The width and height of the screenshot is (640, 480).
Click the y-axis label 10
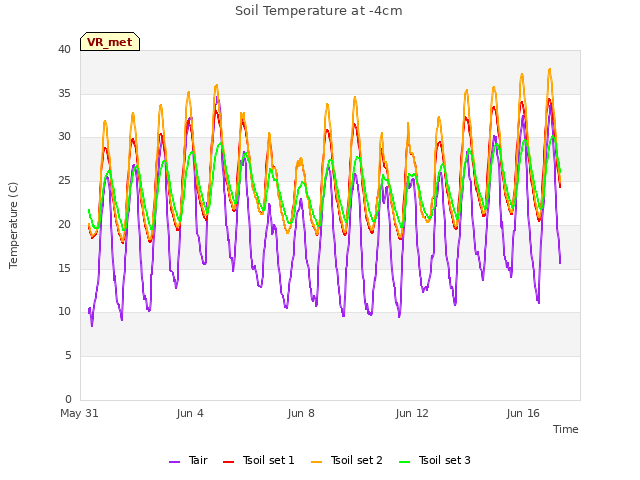pyautogui.click(x=64, y=312)
